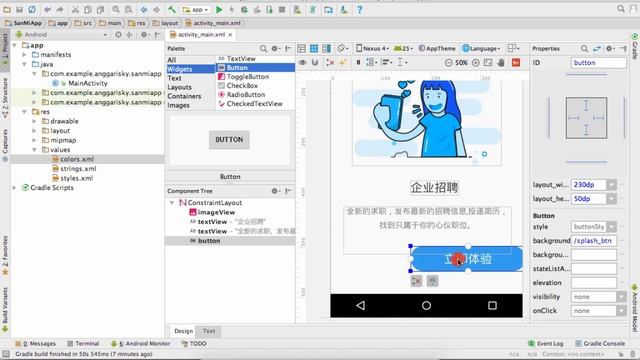The height and width of the screenshot is (360, 640).
Task: Select activity_main.xml editor tab
Action: point(201,35)
